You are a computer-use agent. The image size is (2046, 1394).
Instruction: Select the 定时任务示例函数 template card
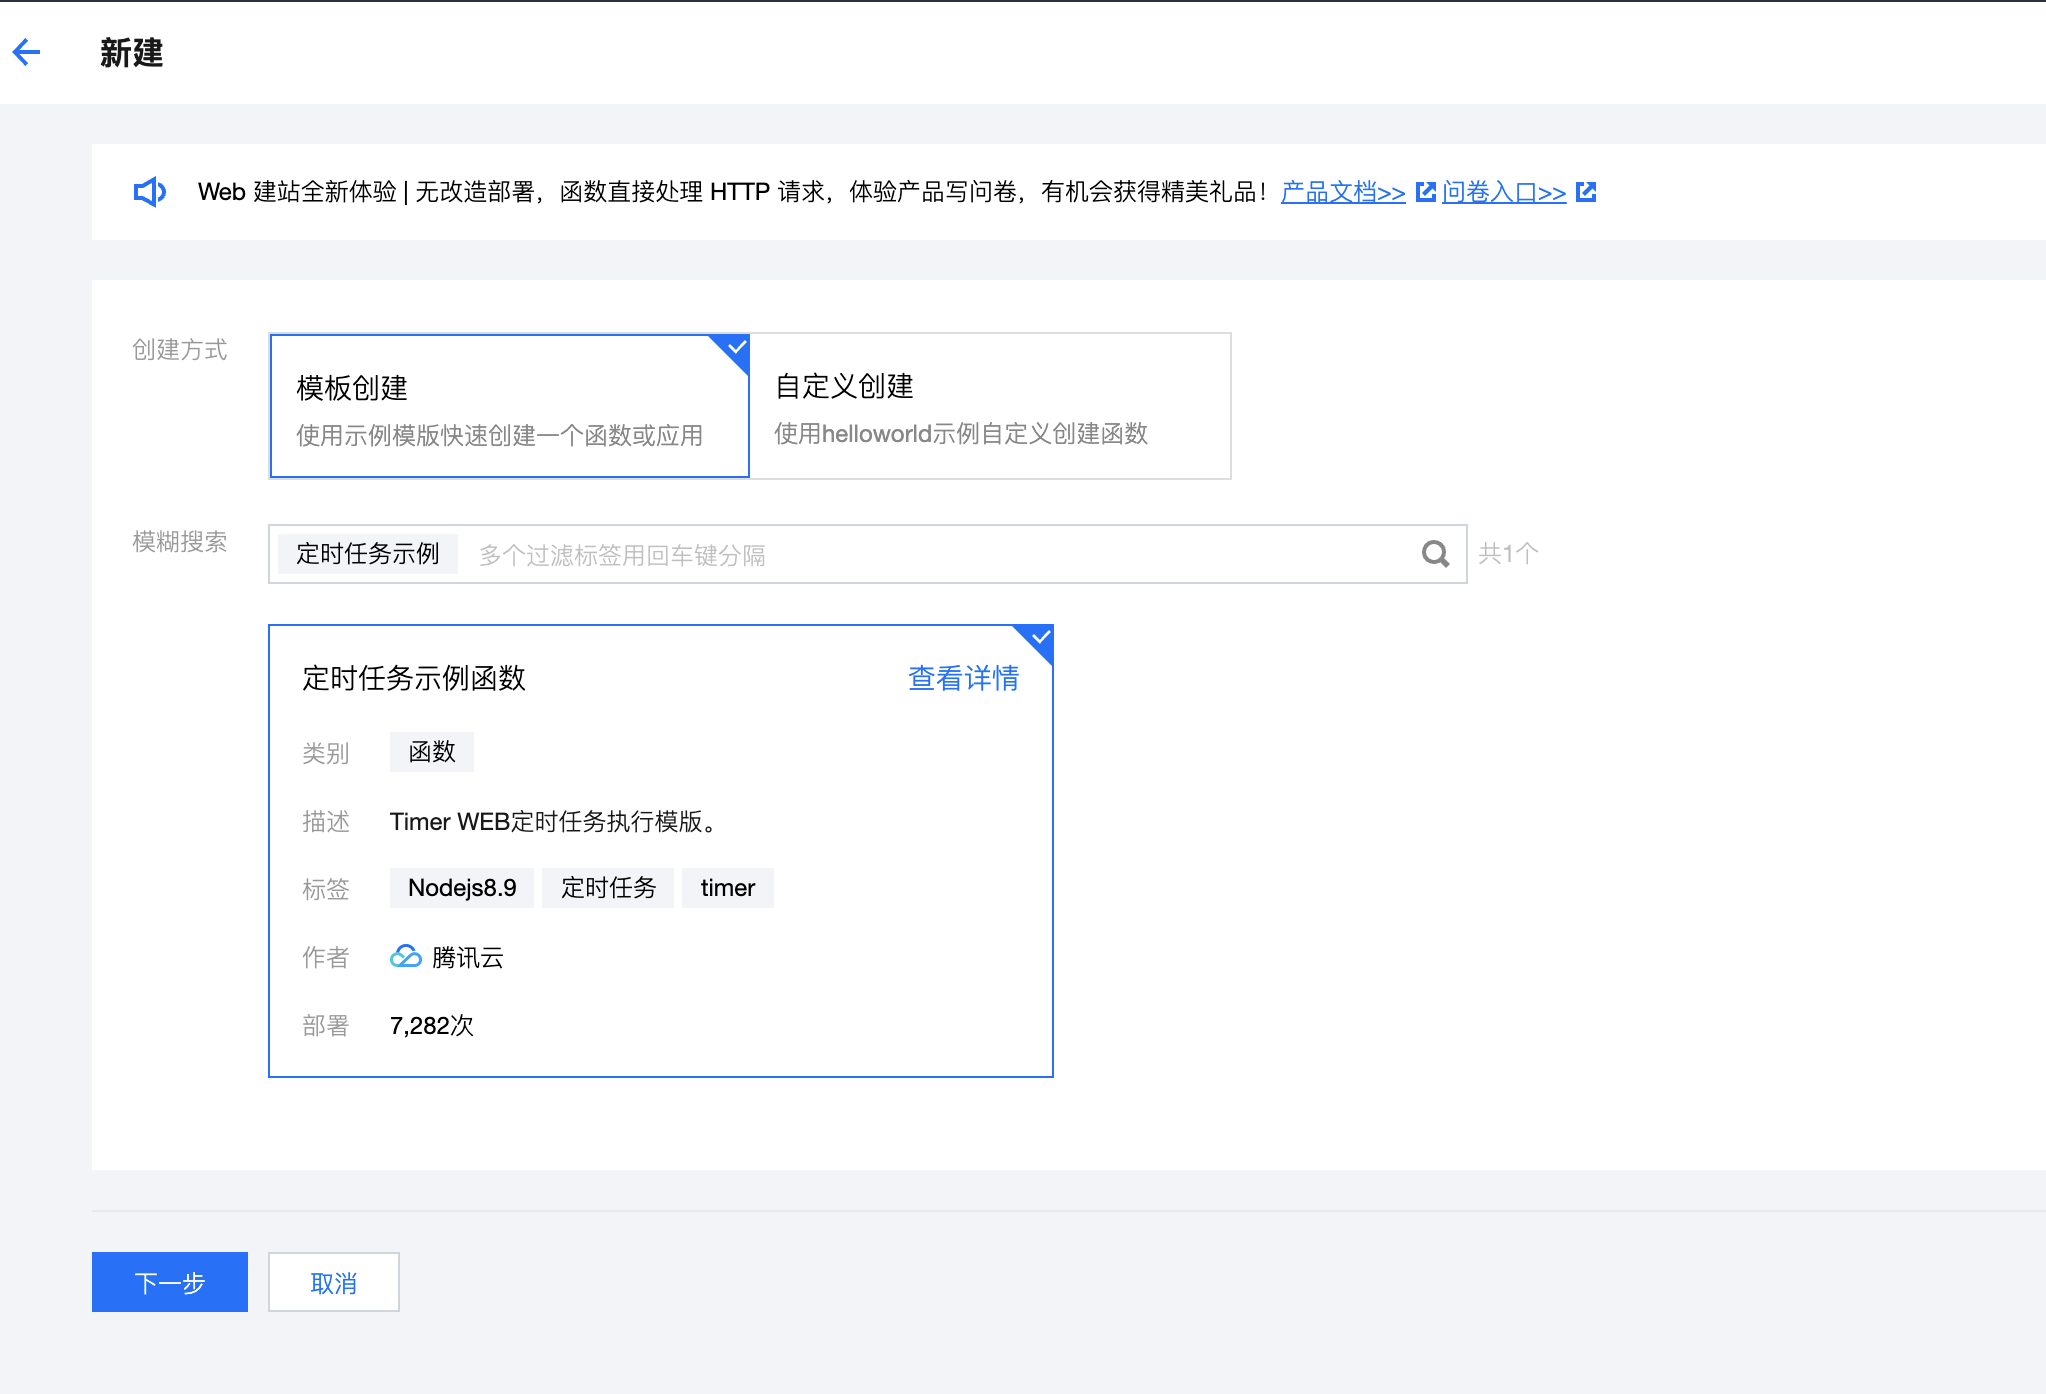661,851
